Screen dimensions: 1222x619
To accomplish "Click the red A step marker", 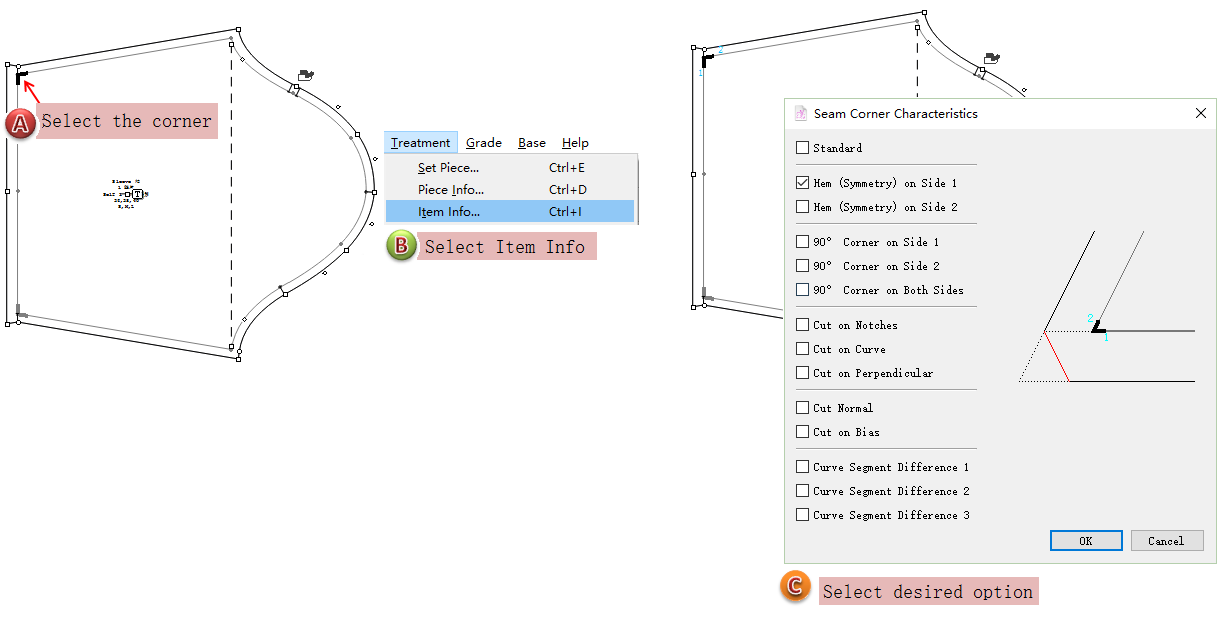I will click(20, 123).
